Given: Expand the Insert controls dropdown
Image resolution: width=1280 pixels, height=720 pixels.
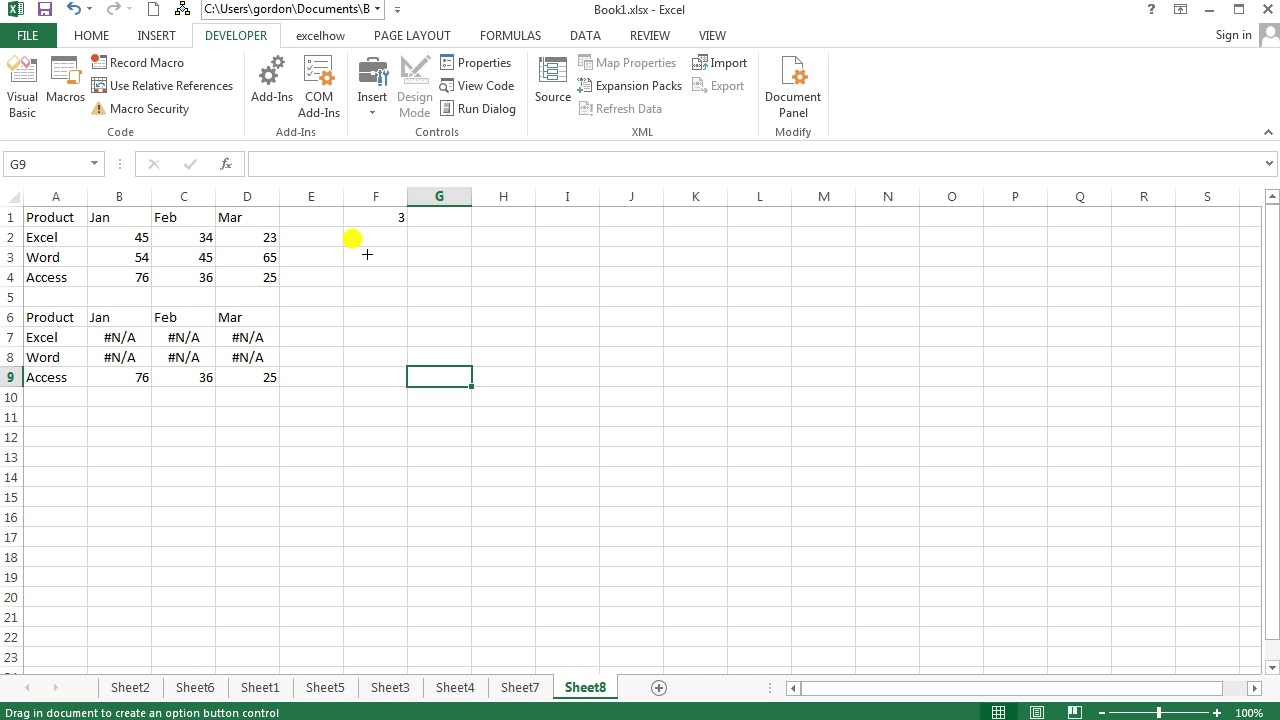Looking at the screenshot, I should tap(372, 112).
